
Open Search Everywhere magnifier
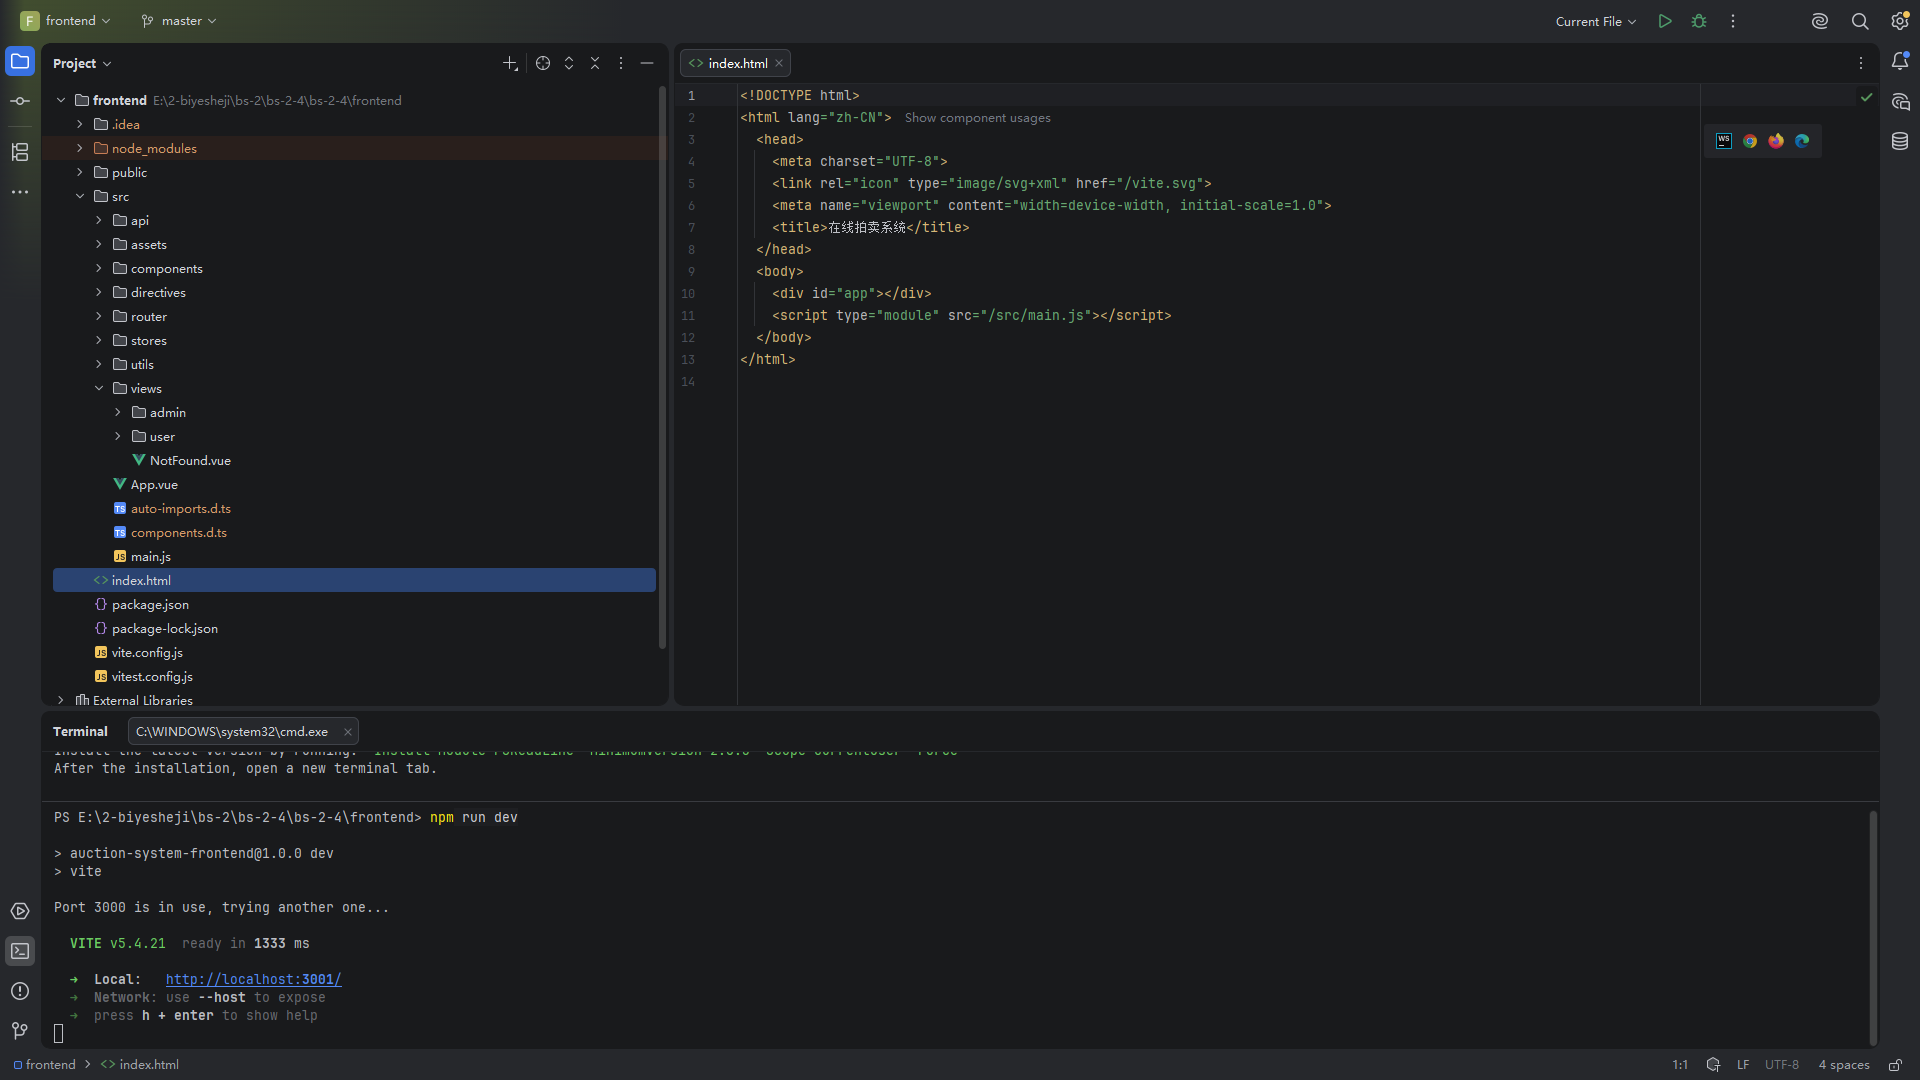point(1860,21)
